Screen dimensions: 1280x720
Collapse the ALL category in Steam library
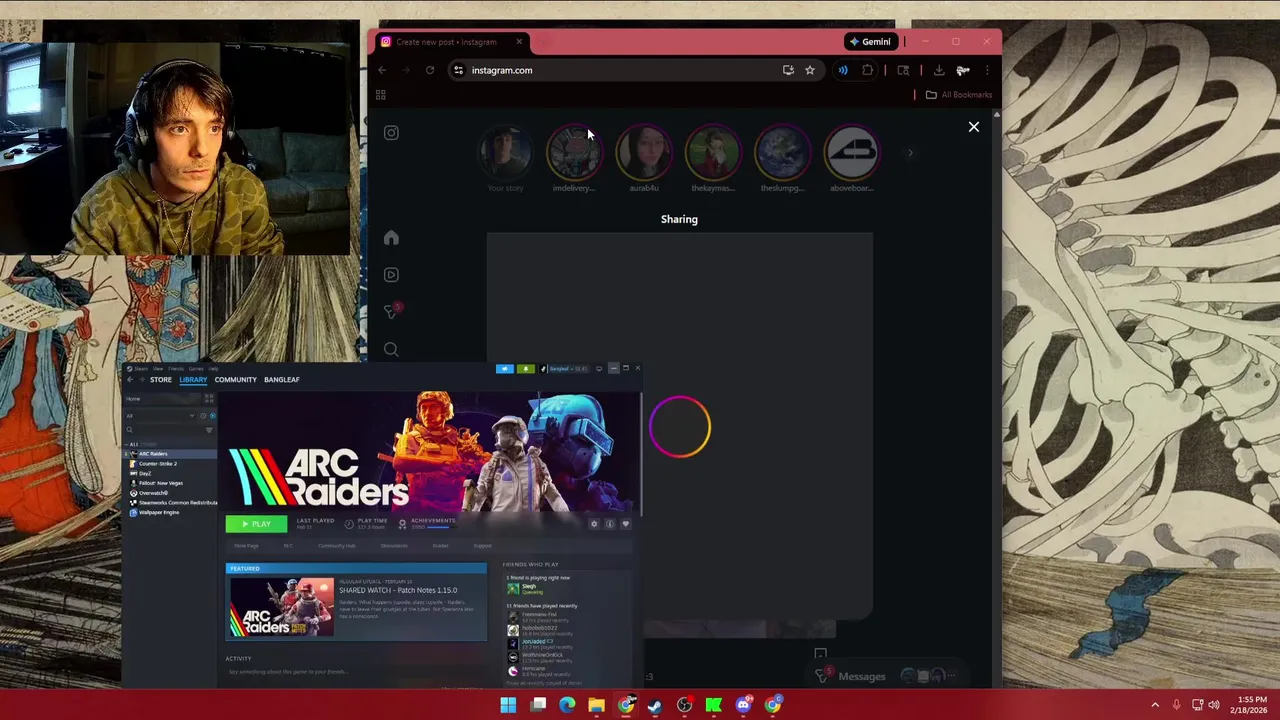coord(126,444)
